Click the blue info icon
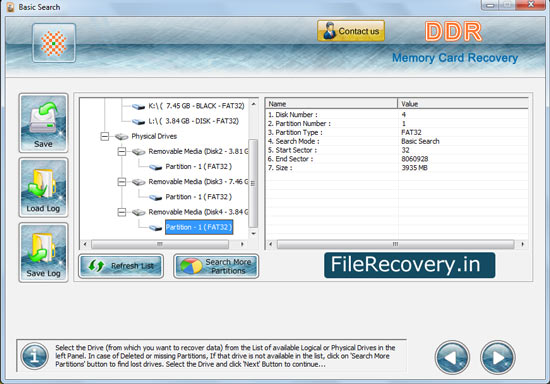 (34, 356)
